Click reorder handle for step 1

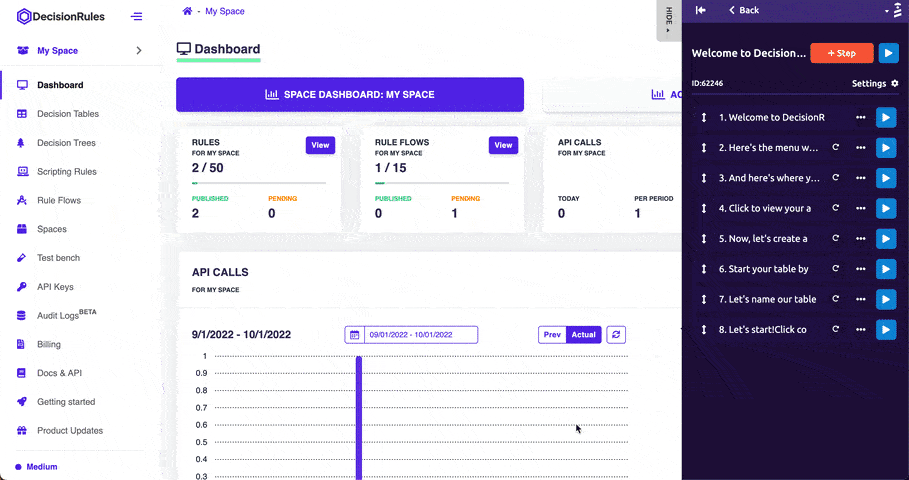[704, 118]
